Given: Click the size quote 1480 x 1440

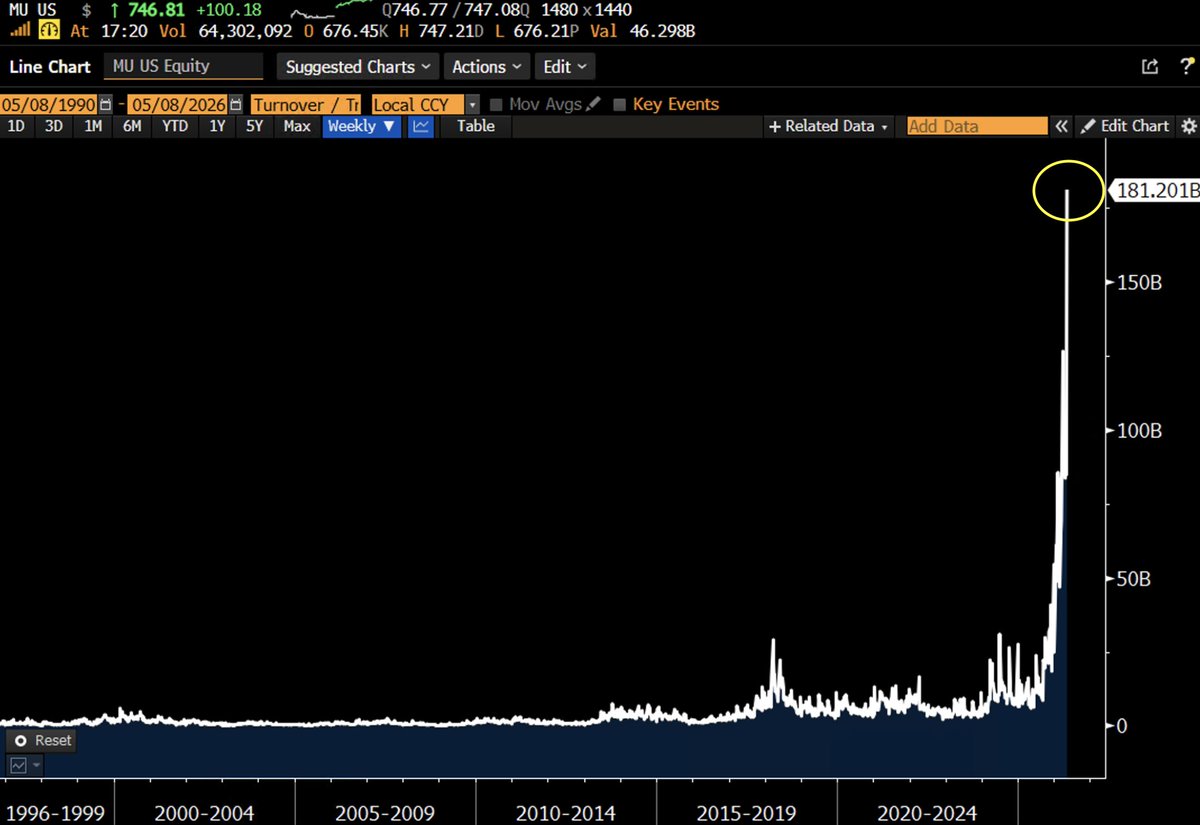Looking at the screenshot, I should click(585, 12).
